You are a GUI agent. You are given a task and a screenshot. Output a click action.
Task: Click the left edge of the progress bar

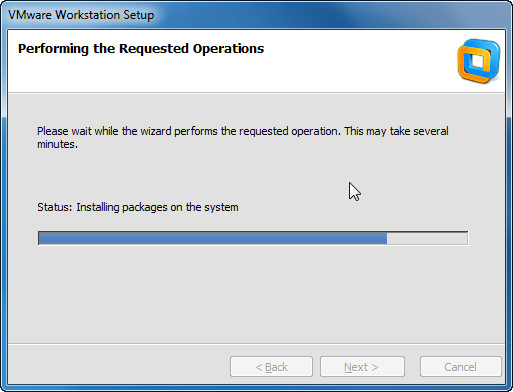tap(39, 238)
